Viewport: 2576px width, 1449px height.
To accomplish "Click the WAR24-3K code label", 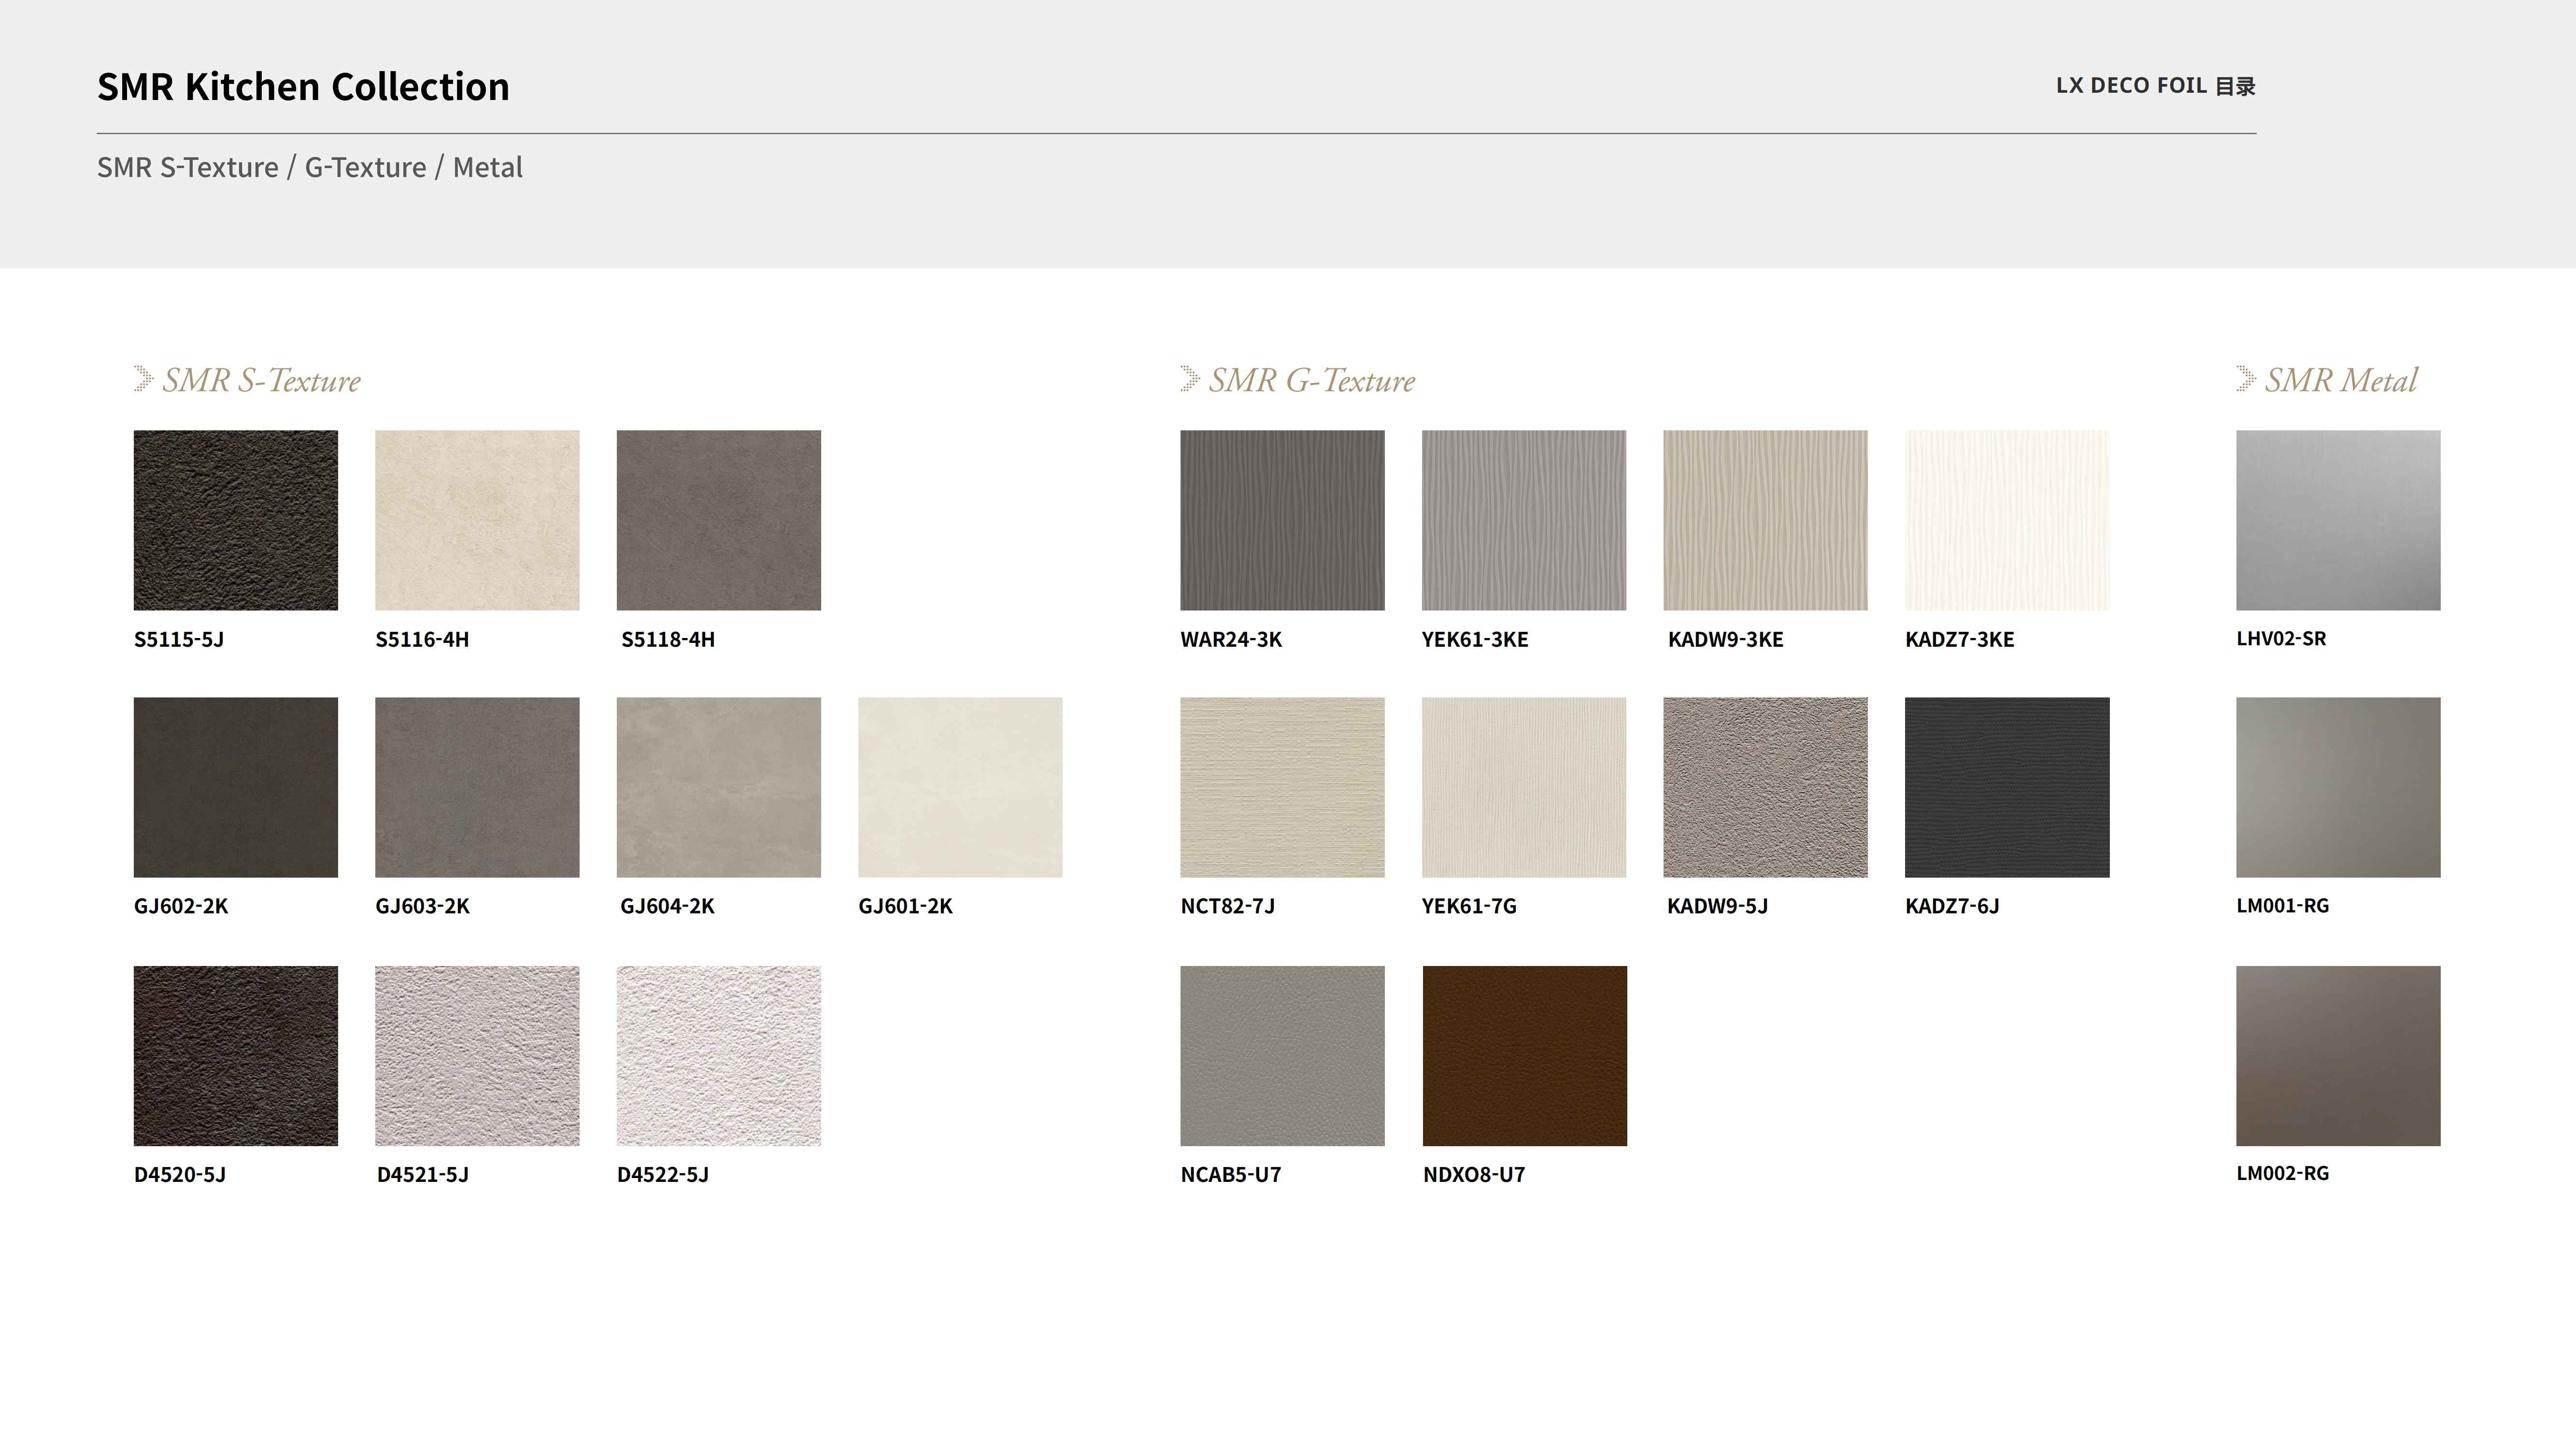I will tap(1231, 639).
